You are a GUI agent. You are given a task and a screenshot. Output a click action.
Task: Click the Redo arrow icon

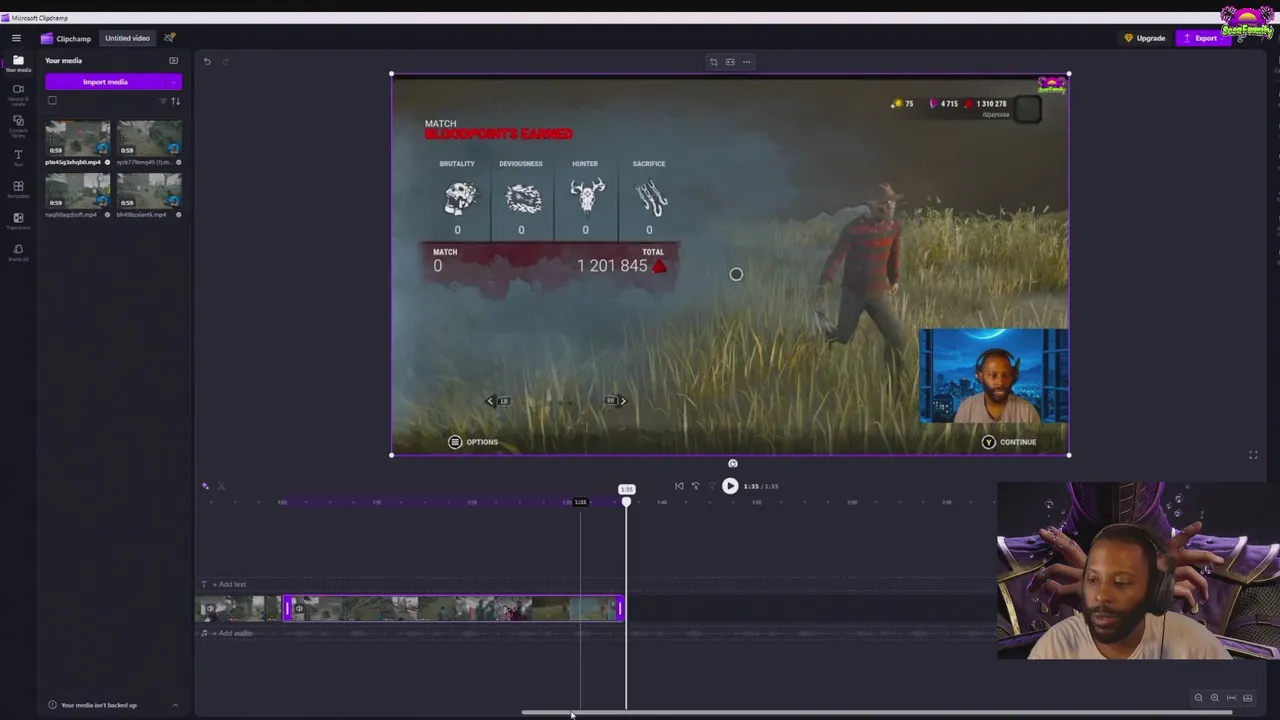point(225,61)
